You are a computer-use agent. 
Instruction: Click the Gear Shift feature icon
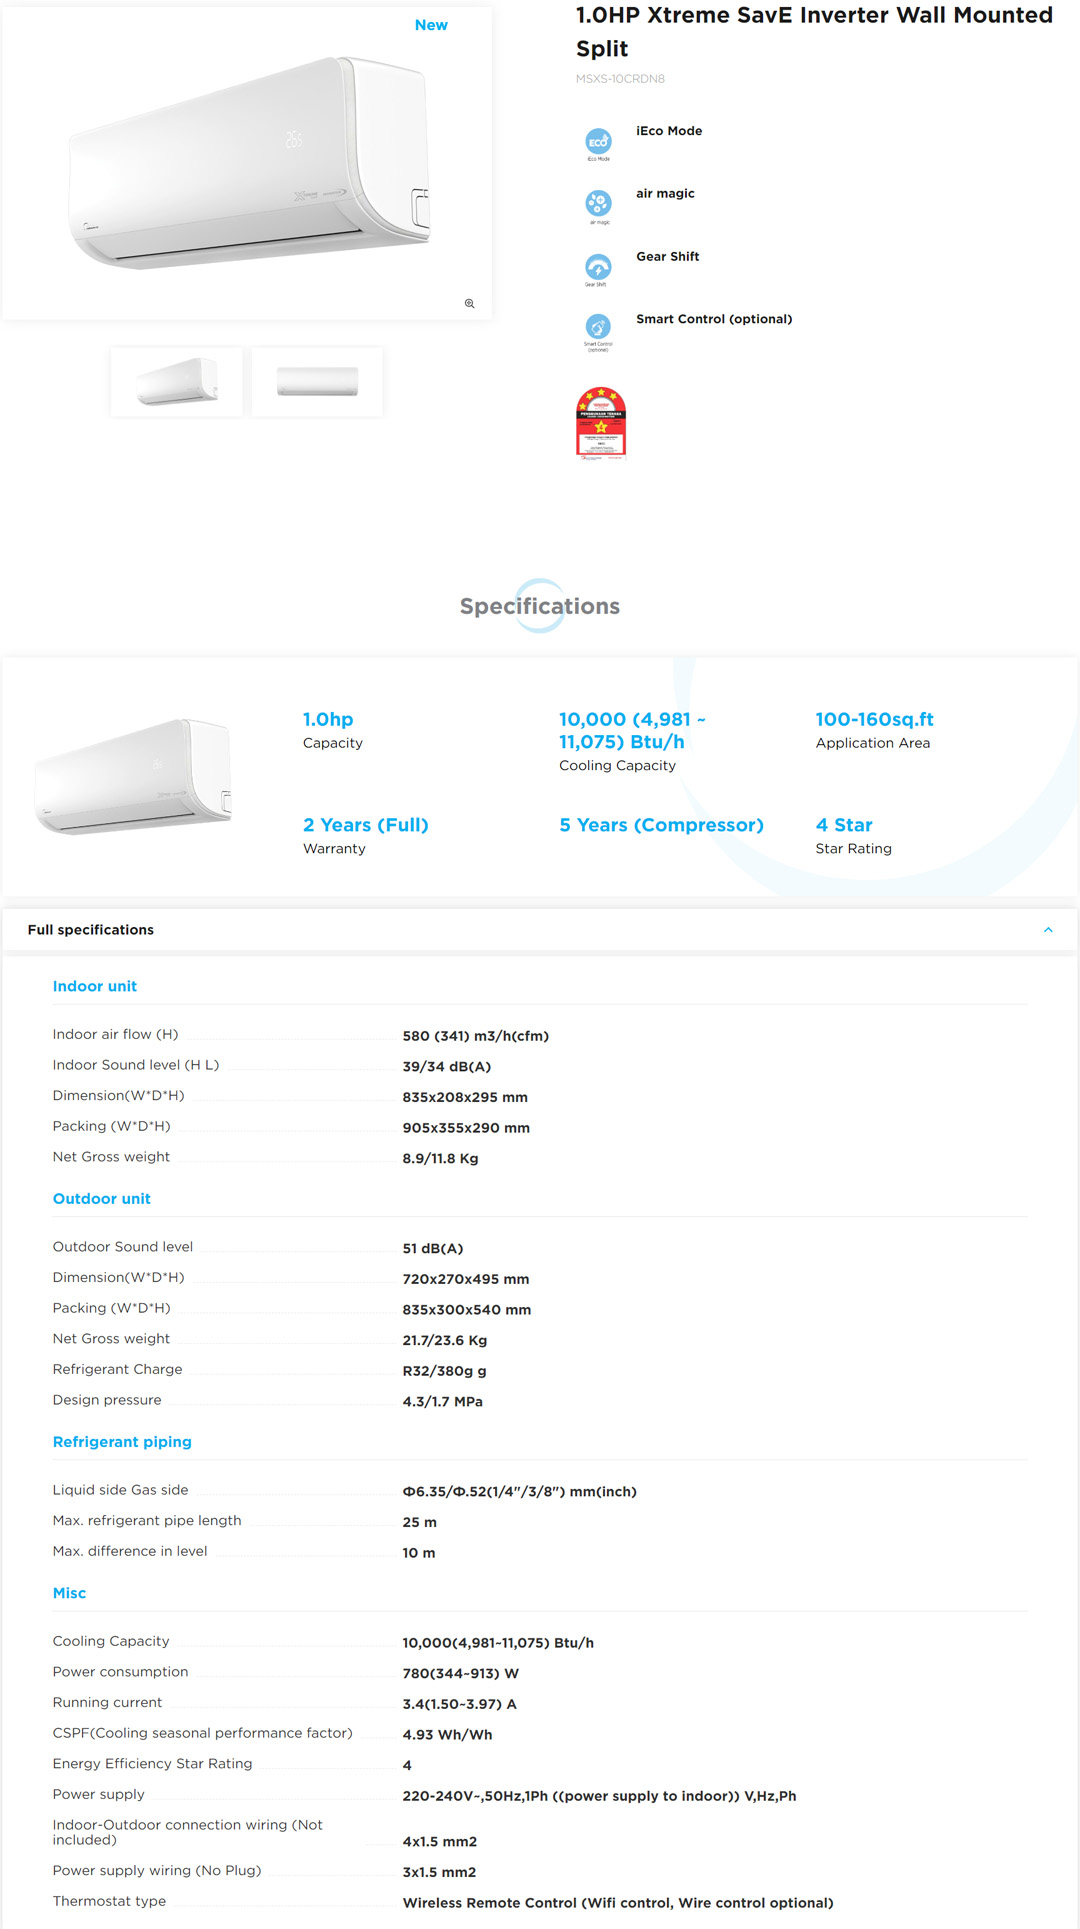click(598, 267)
